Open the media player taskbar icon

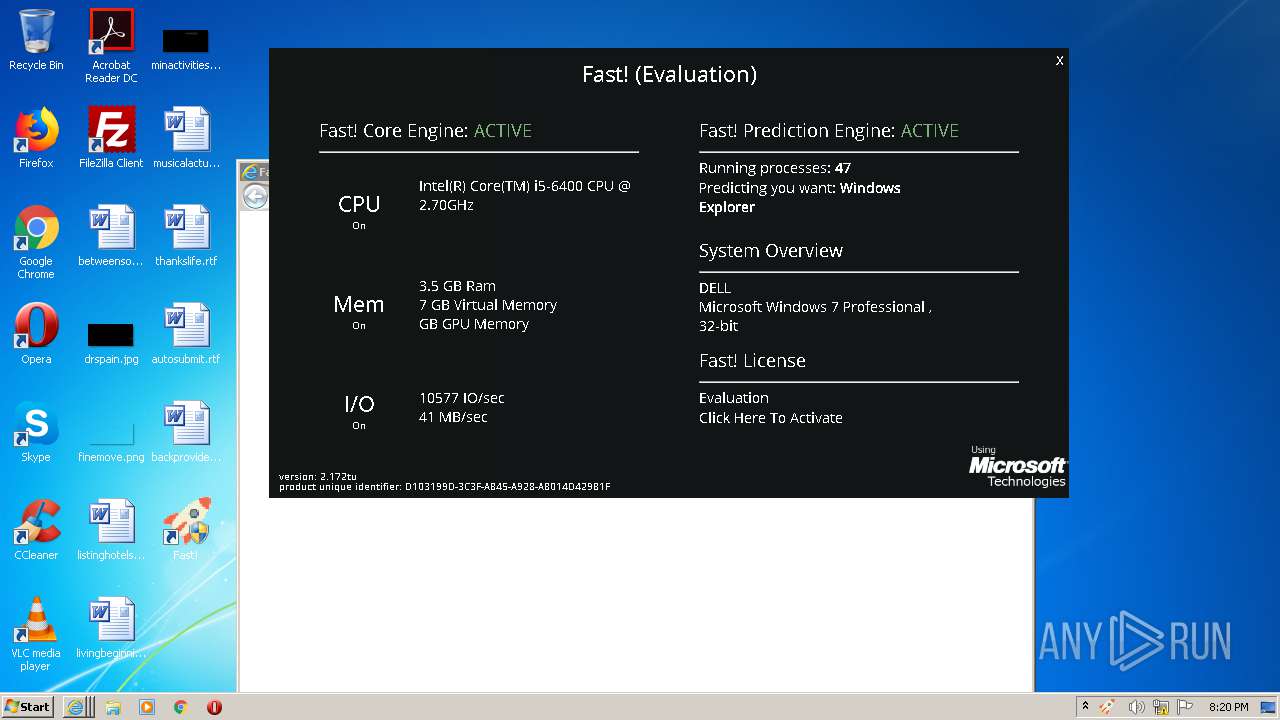[147, 707]
